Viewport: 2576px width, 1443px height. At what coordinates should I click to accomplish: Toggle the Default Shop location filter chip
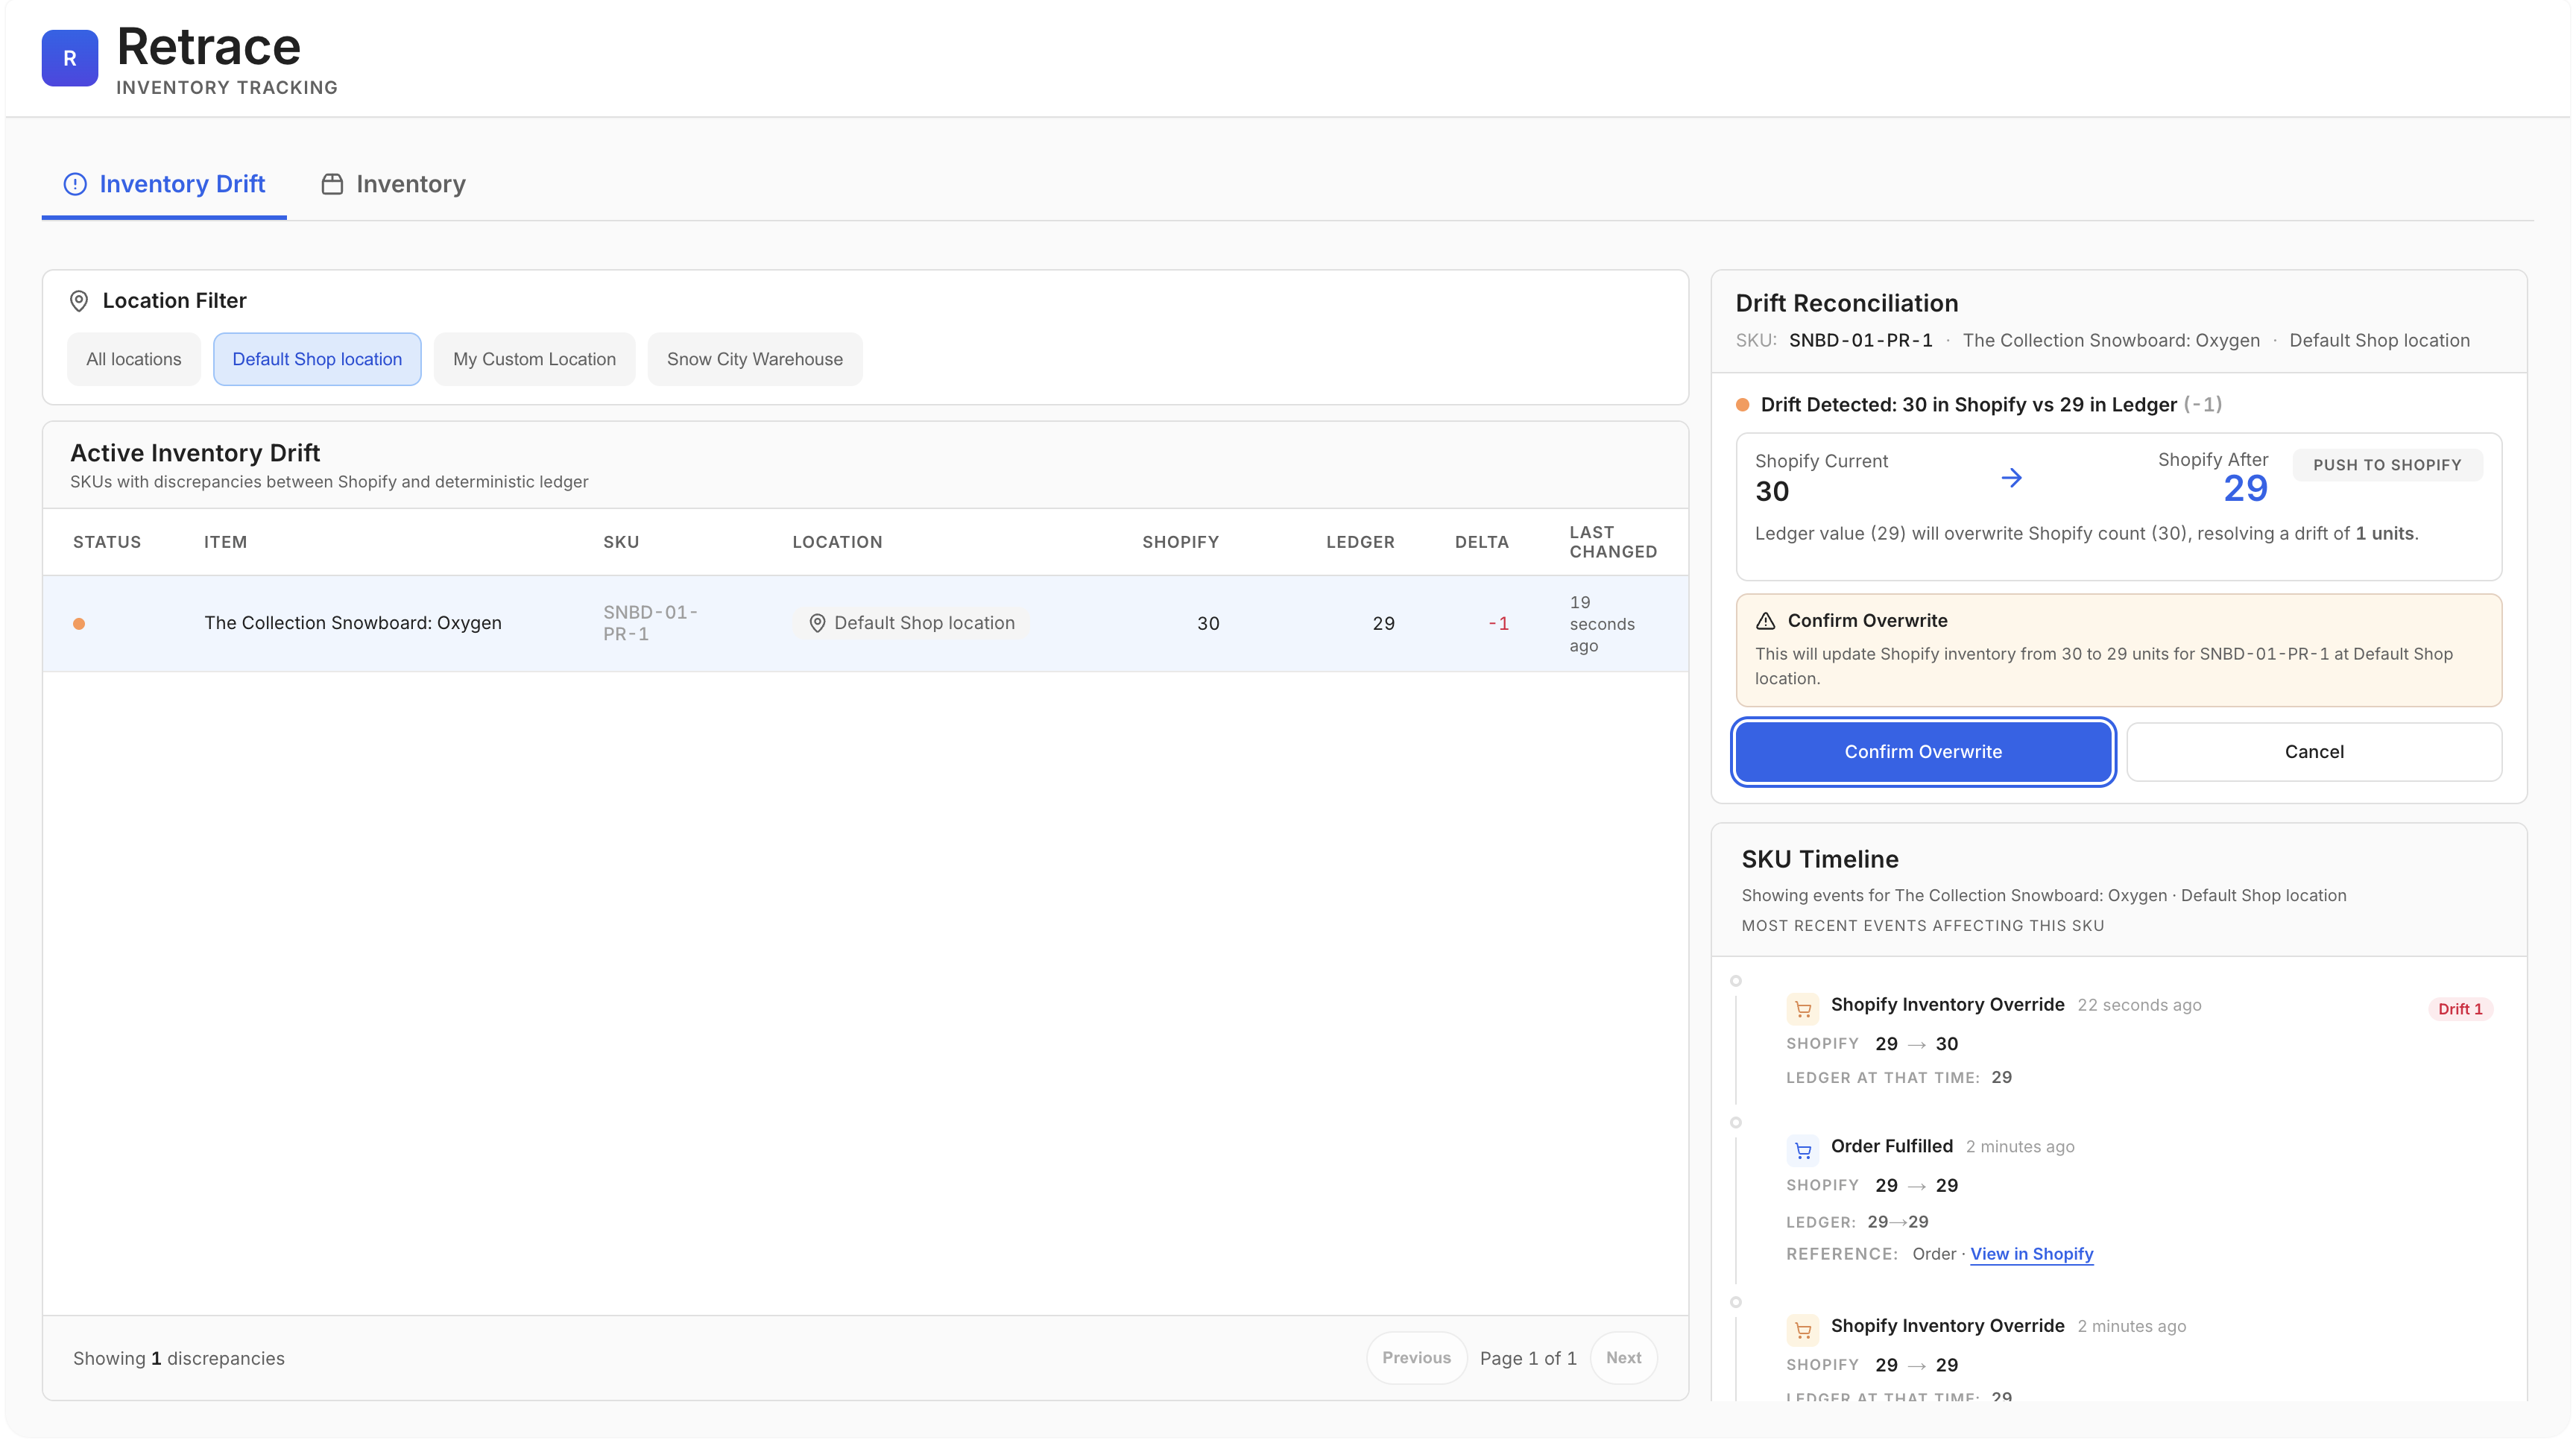(x=317, y=359)
